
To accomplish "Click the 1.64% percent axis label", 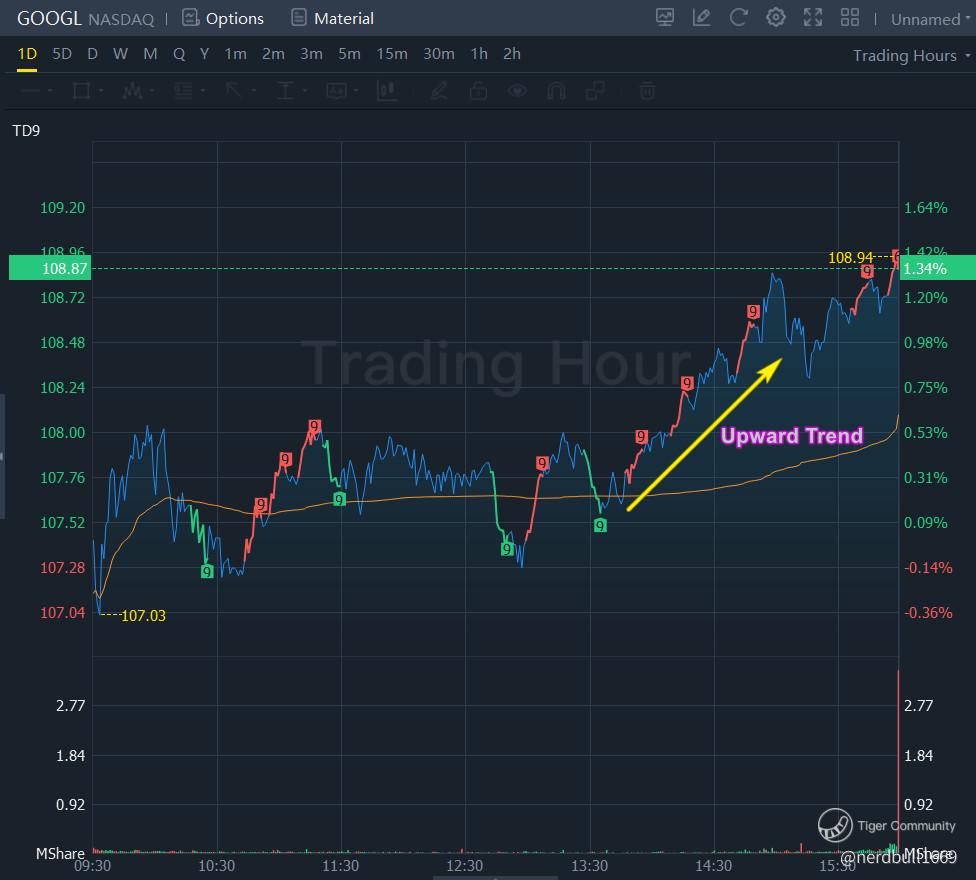I will 926,208.
